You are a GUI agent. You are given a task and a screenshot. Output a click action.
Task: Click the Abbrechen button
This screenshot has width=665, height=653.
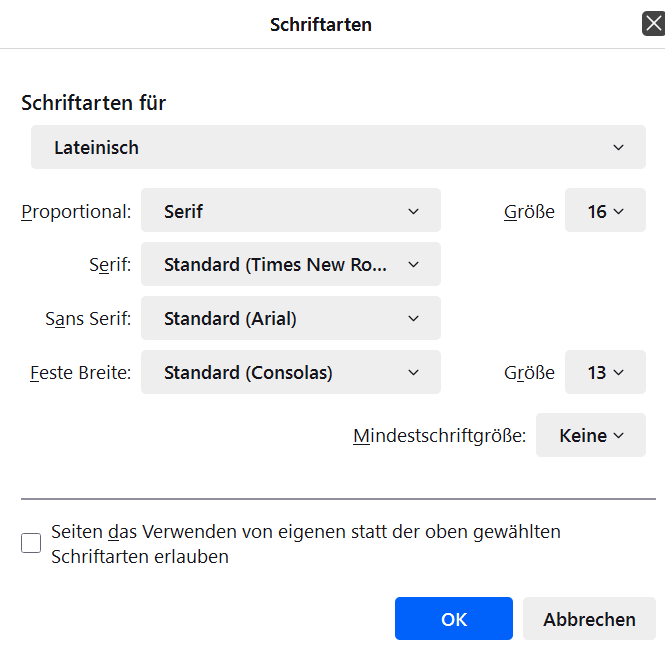[589, 619]
